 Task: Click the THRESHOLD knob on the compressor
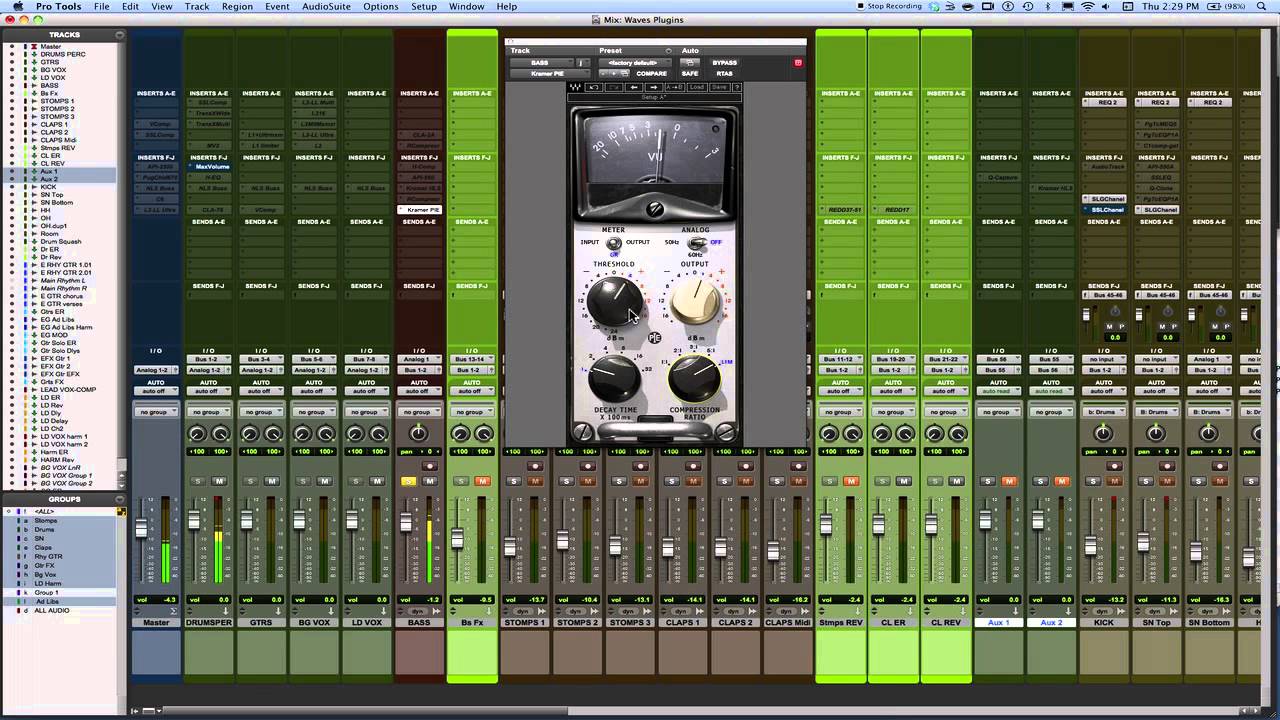pos(614,301)
